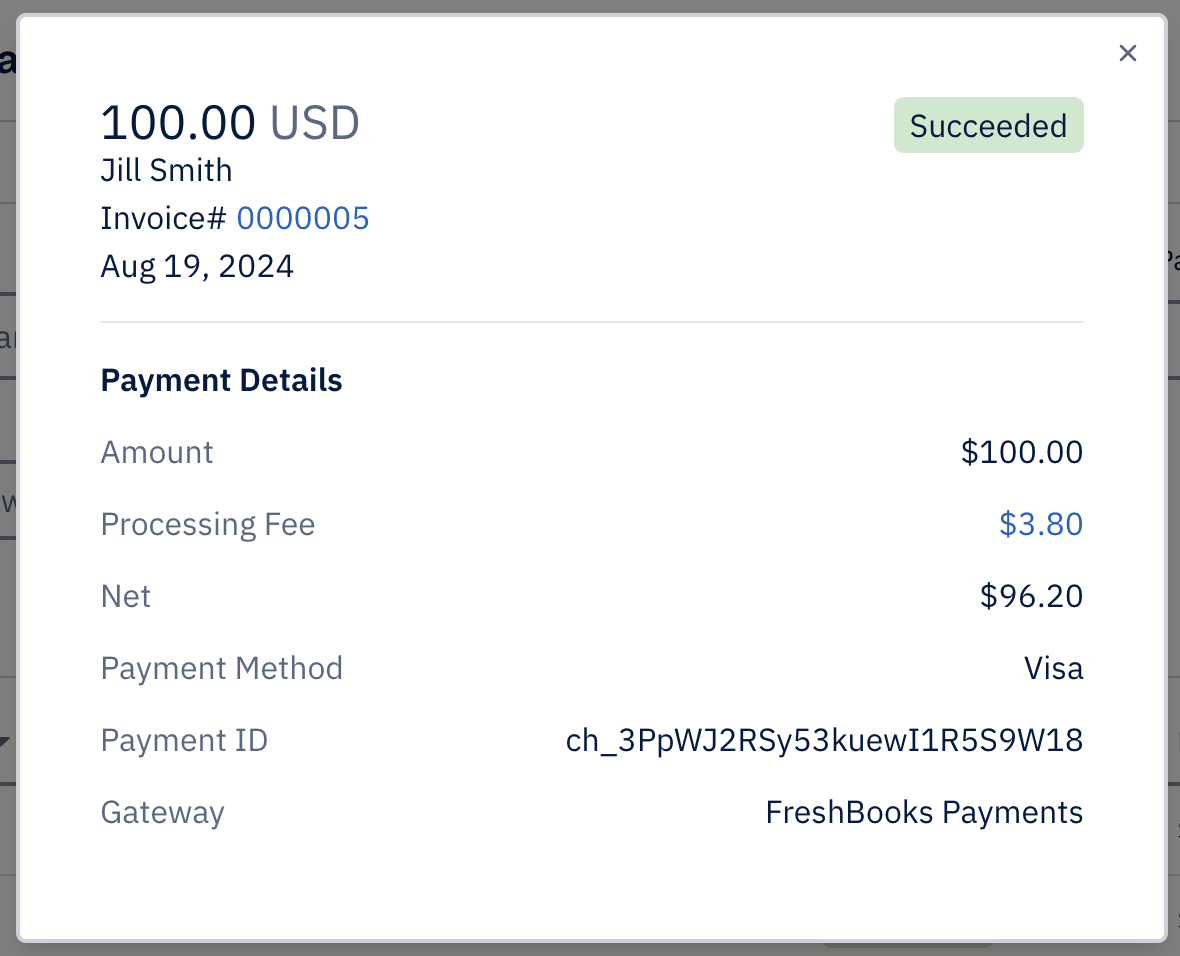Click the Invoice# label text
Viewport: 1180px width, 956px height.
coord(164,218)
